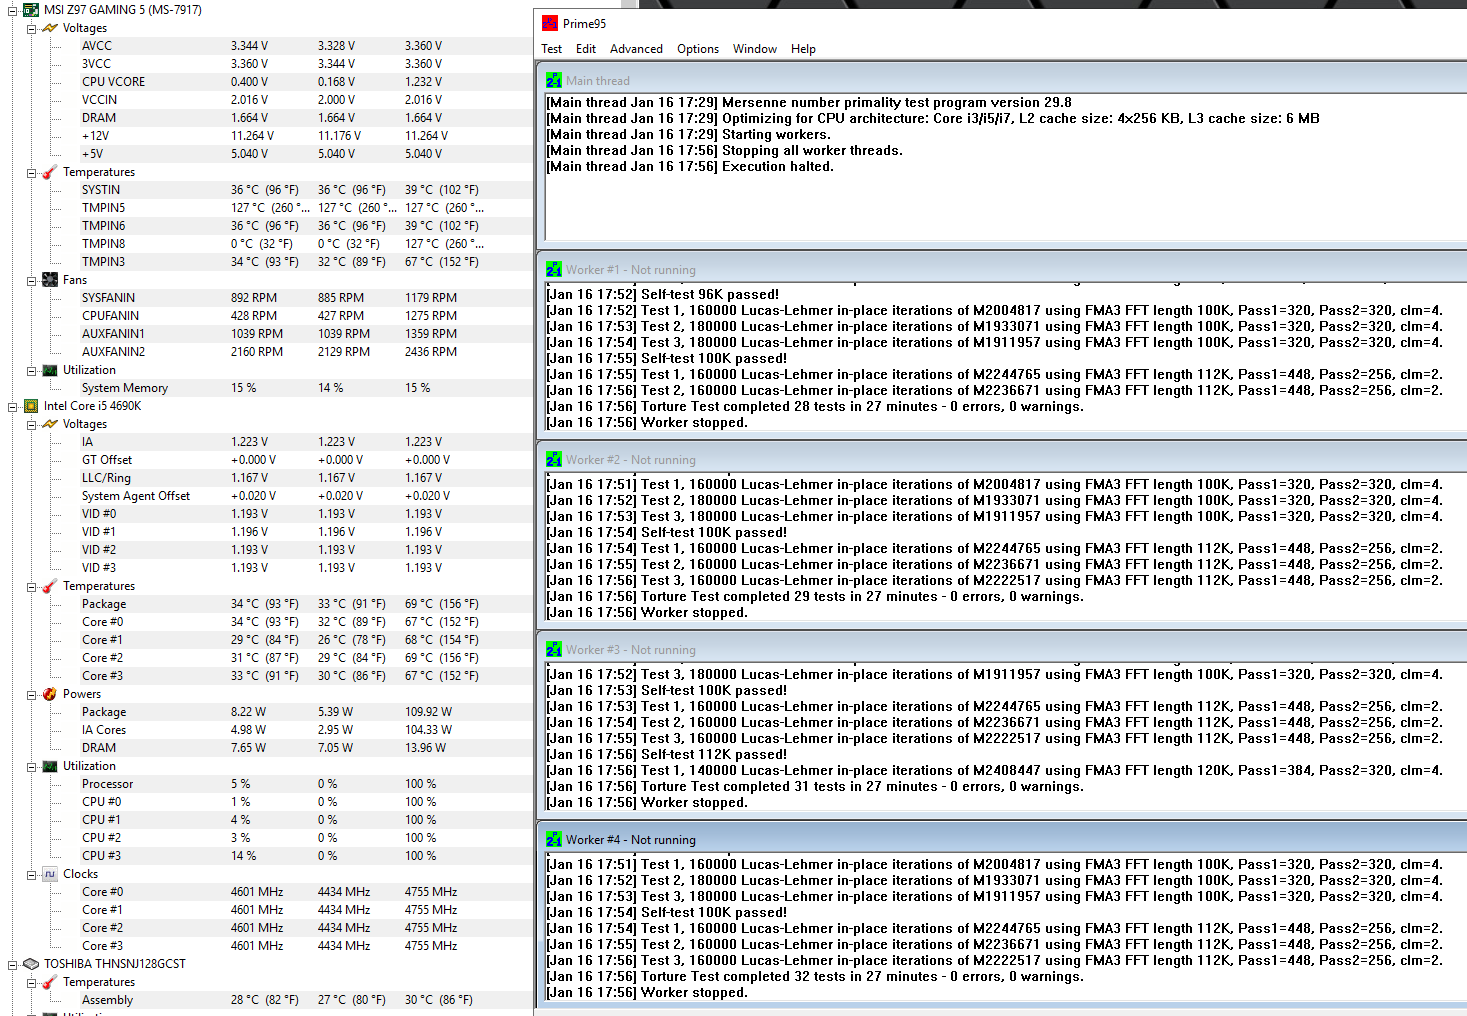
Task: Collapse the MSI Z97 GAMING 5 tree node
Action: point(12,10)
